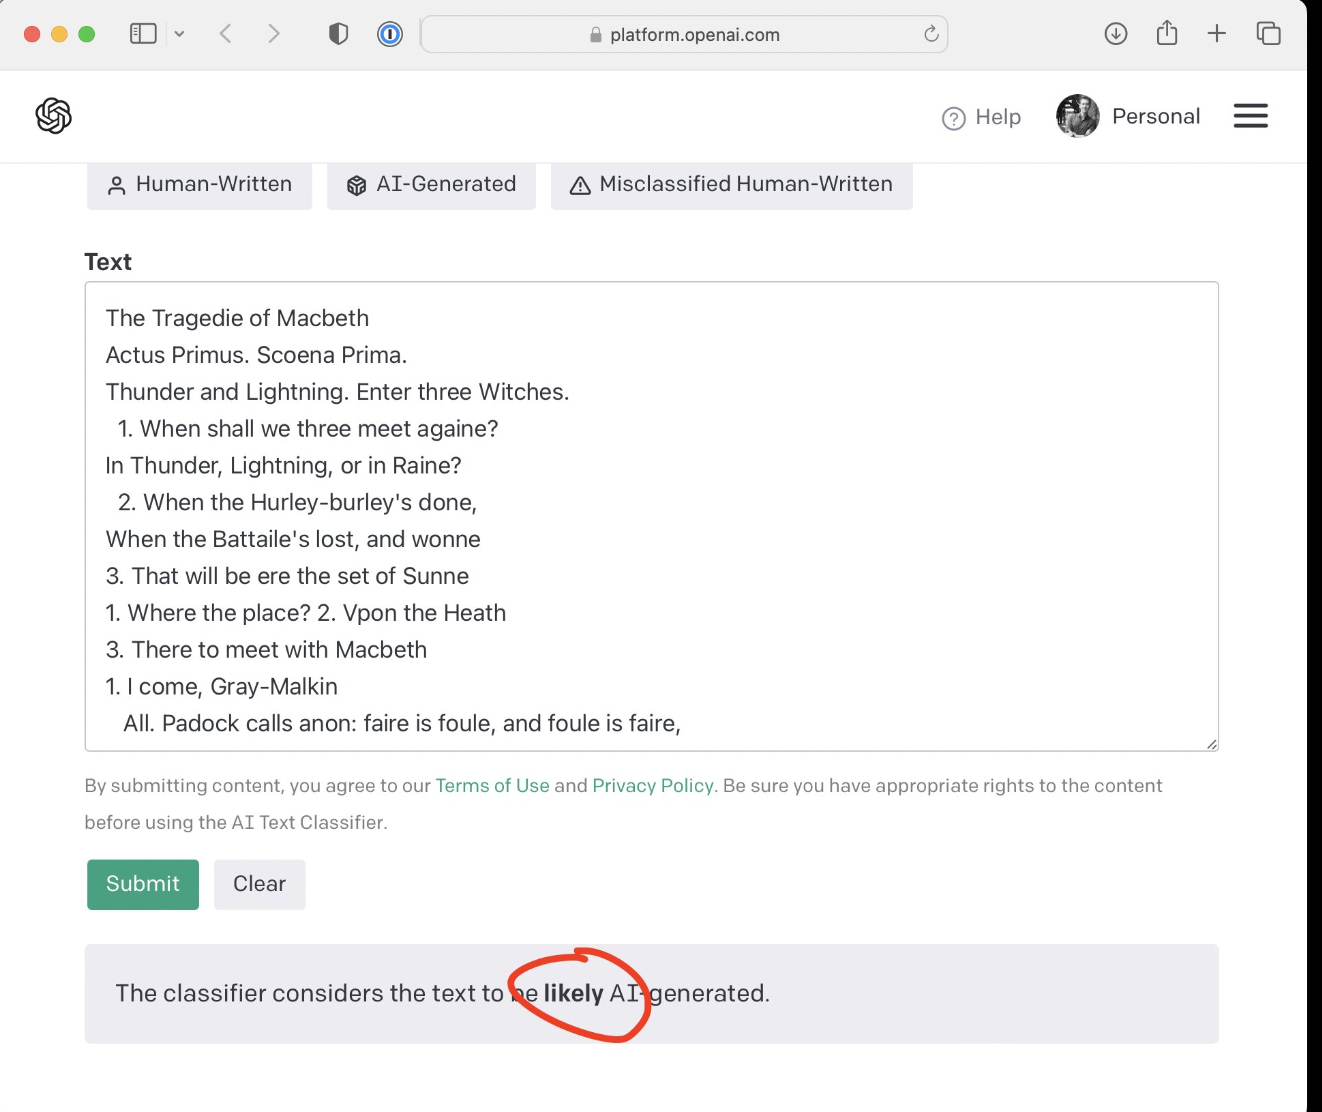The width and height of the screenshot is (1322, 1112).
Task: Open the 1Password extension icon
Action: (x=389, y=33)
